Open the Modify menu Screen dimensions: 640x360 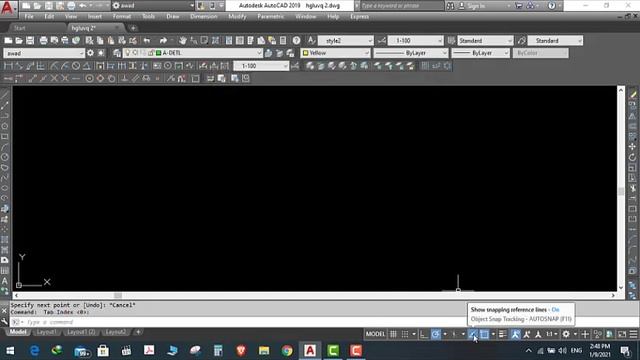(237, 17)
